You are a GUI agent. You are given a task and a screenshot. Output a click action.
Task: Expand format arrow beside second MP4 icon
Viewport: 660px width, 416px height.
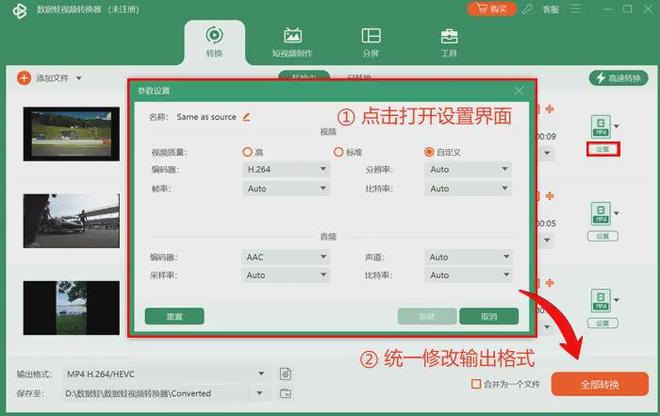(x=617, y=213)
